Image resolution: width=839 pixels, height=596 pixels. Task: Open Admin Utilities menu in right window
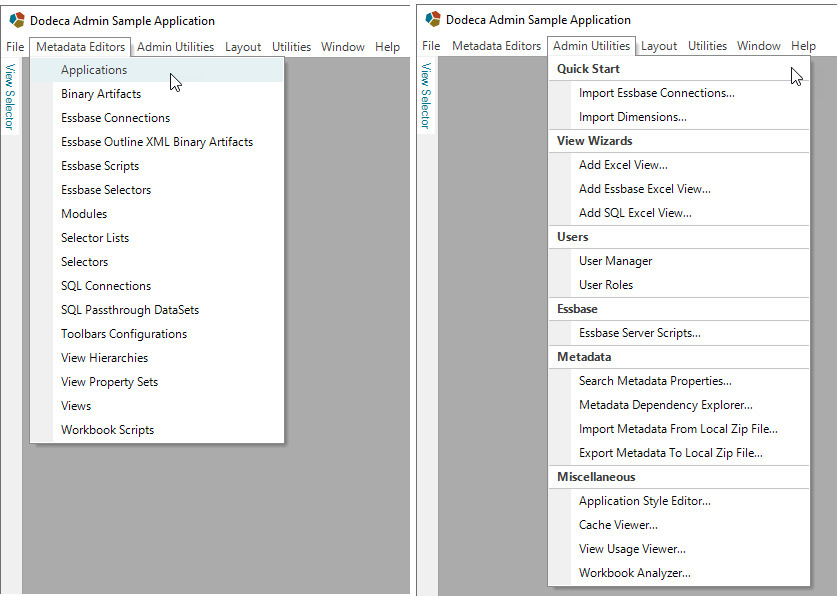tap(591, 46)
